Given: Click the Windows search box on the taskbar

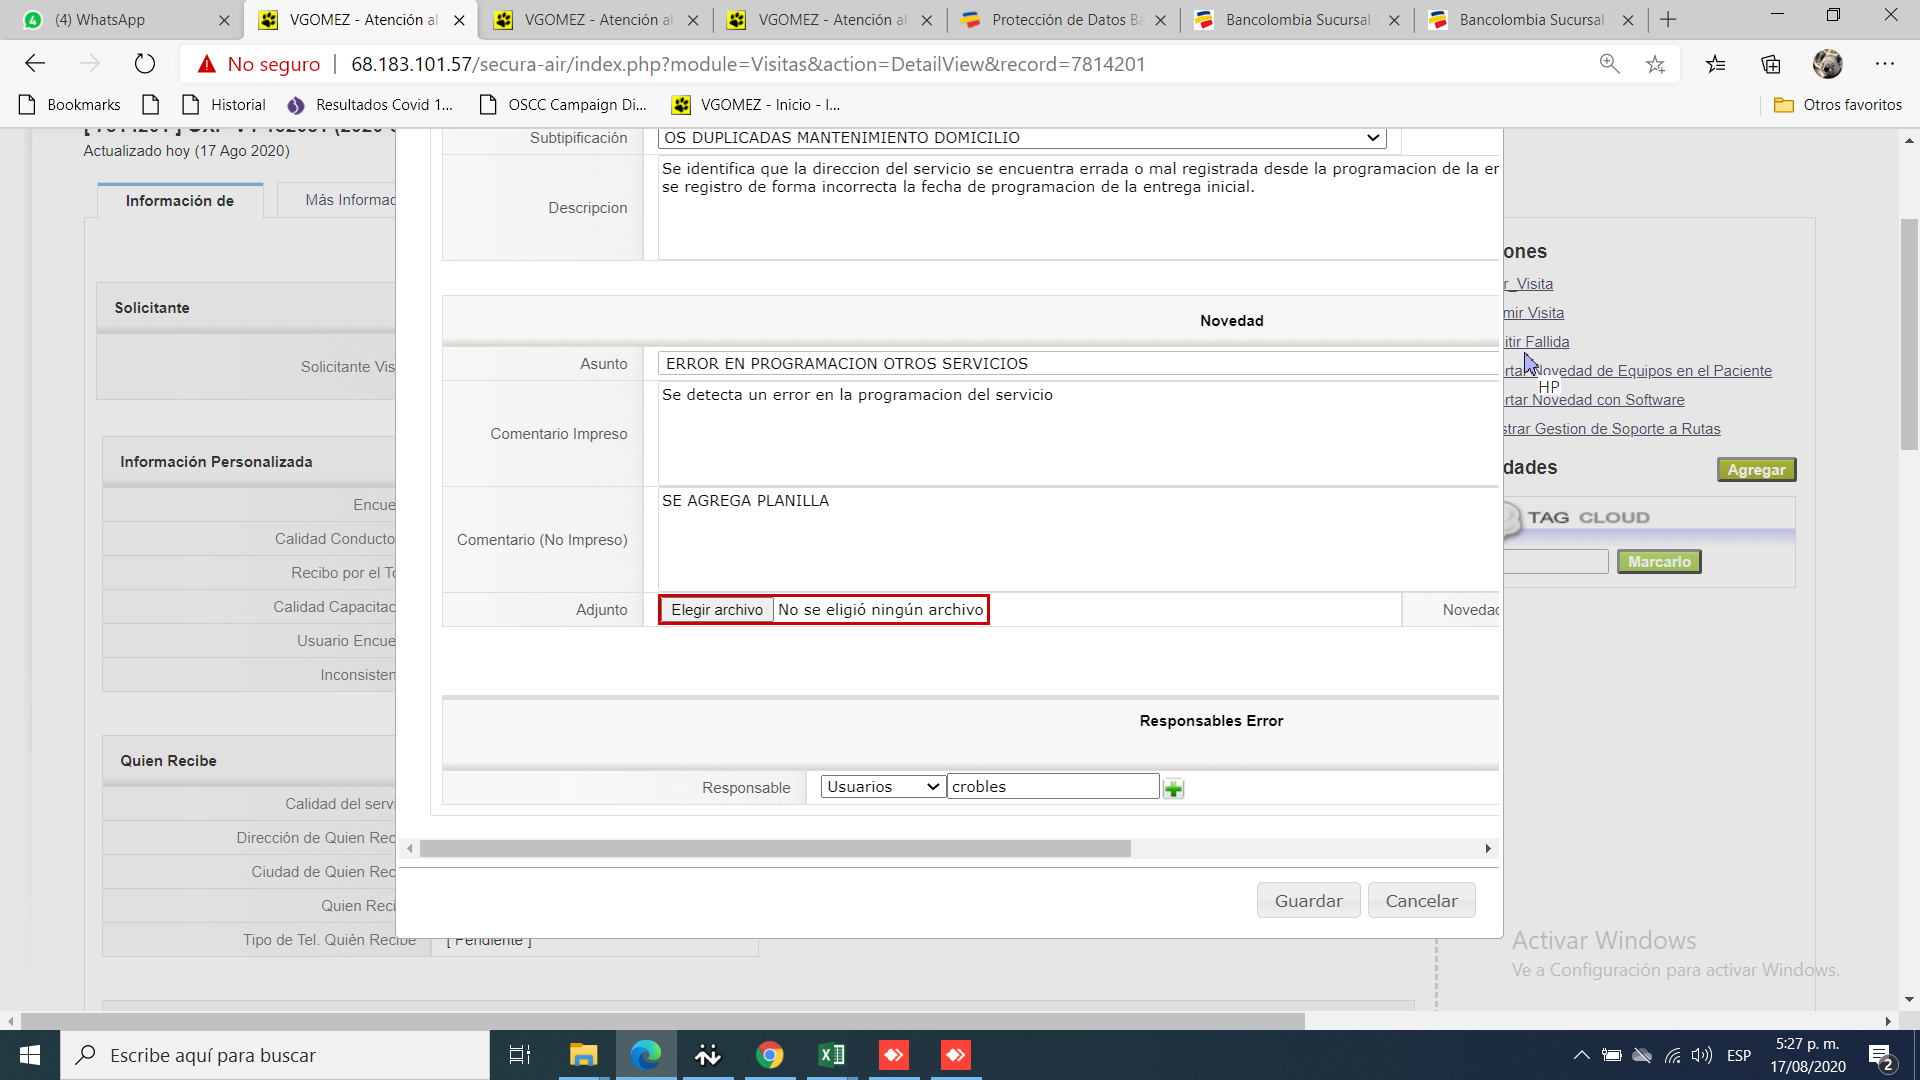Looking at the screenshot, I should click(x=275, y=1055).
